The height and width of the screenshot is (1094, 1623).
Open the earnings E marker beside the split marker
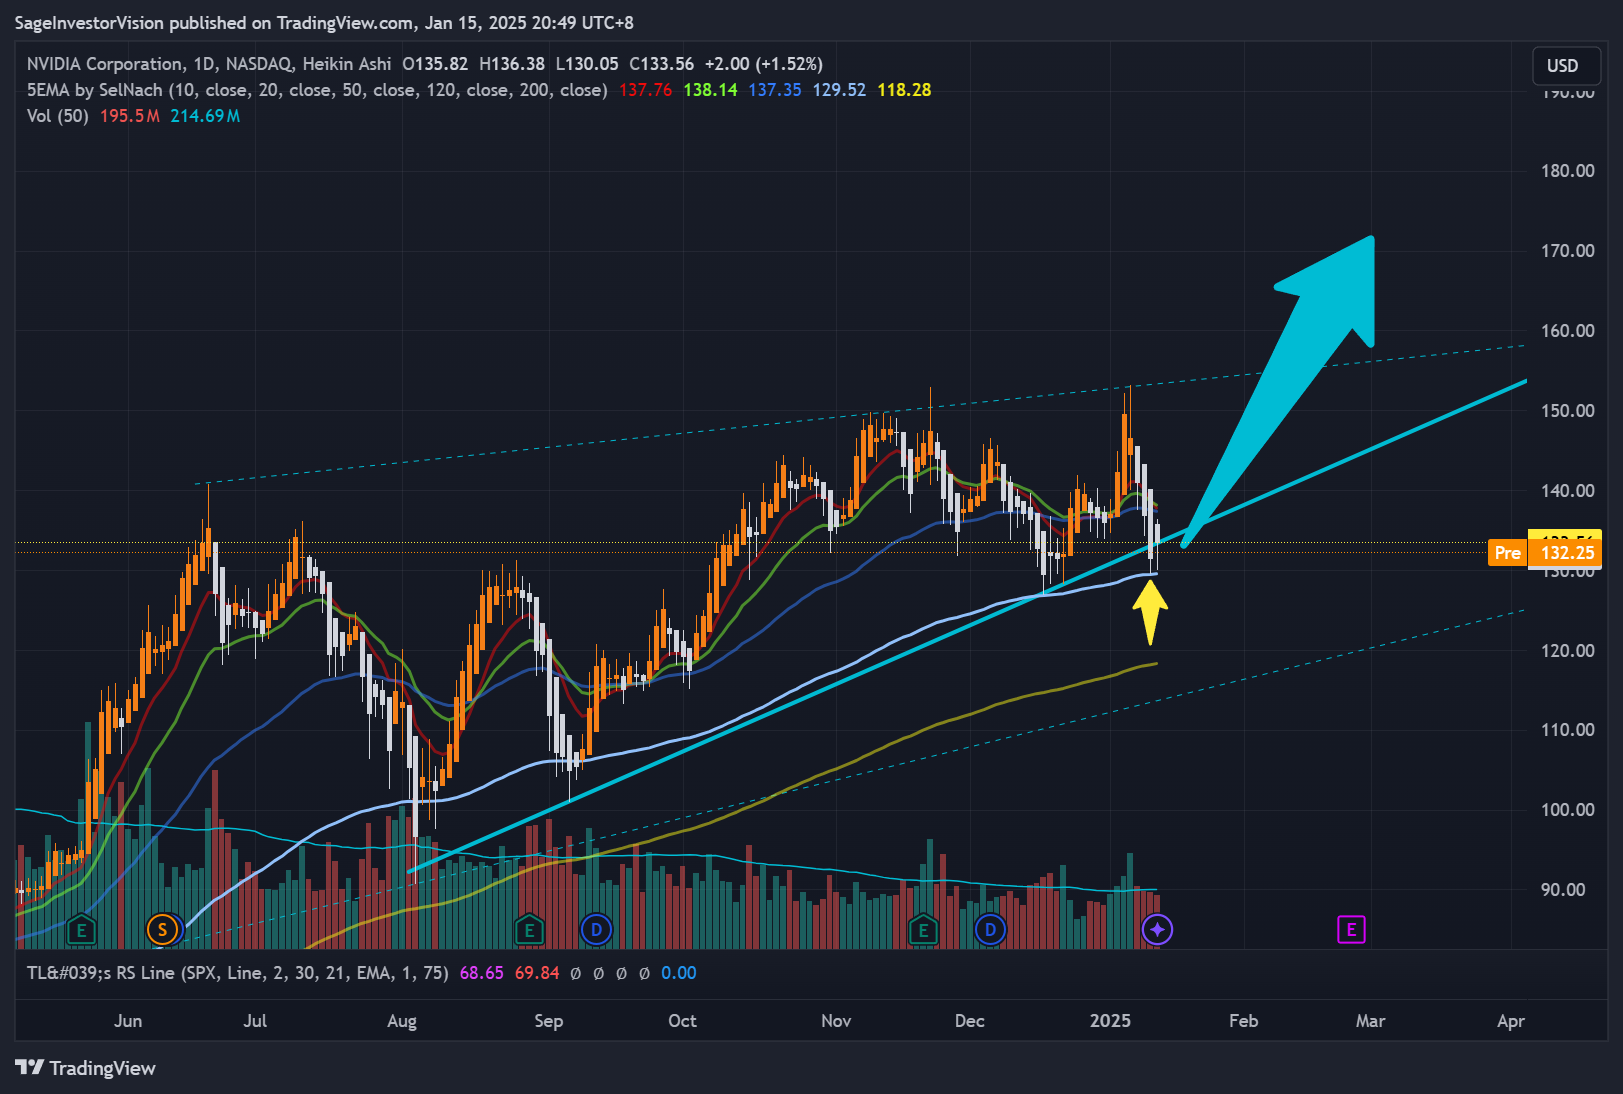[81, 931]
